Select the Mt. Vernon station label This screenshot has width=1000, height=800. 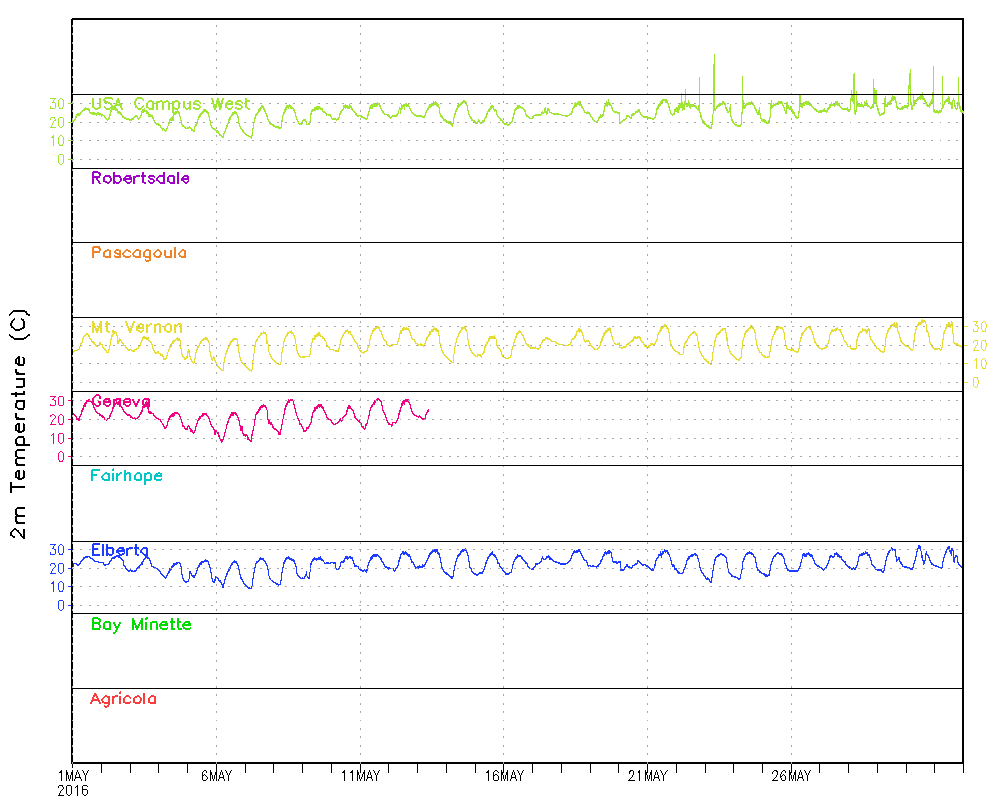[x=136, y=328]
